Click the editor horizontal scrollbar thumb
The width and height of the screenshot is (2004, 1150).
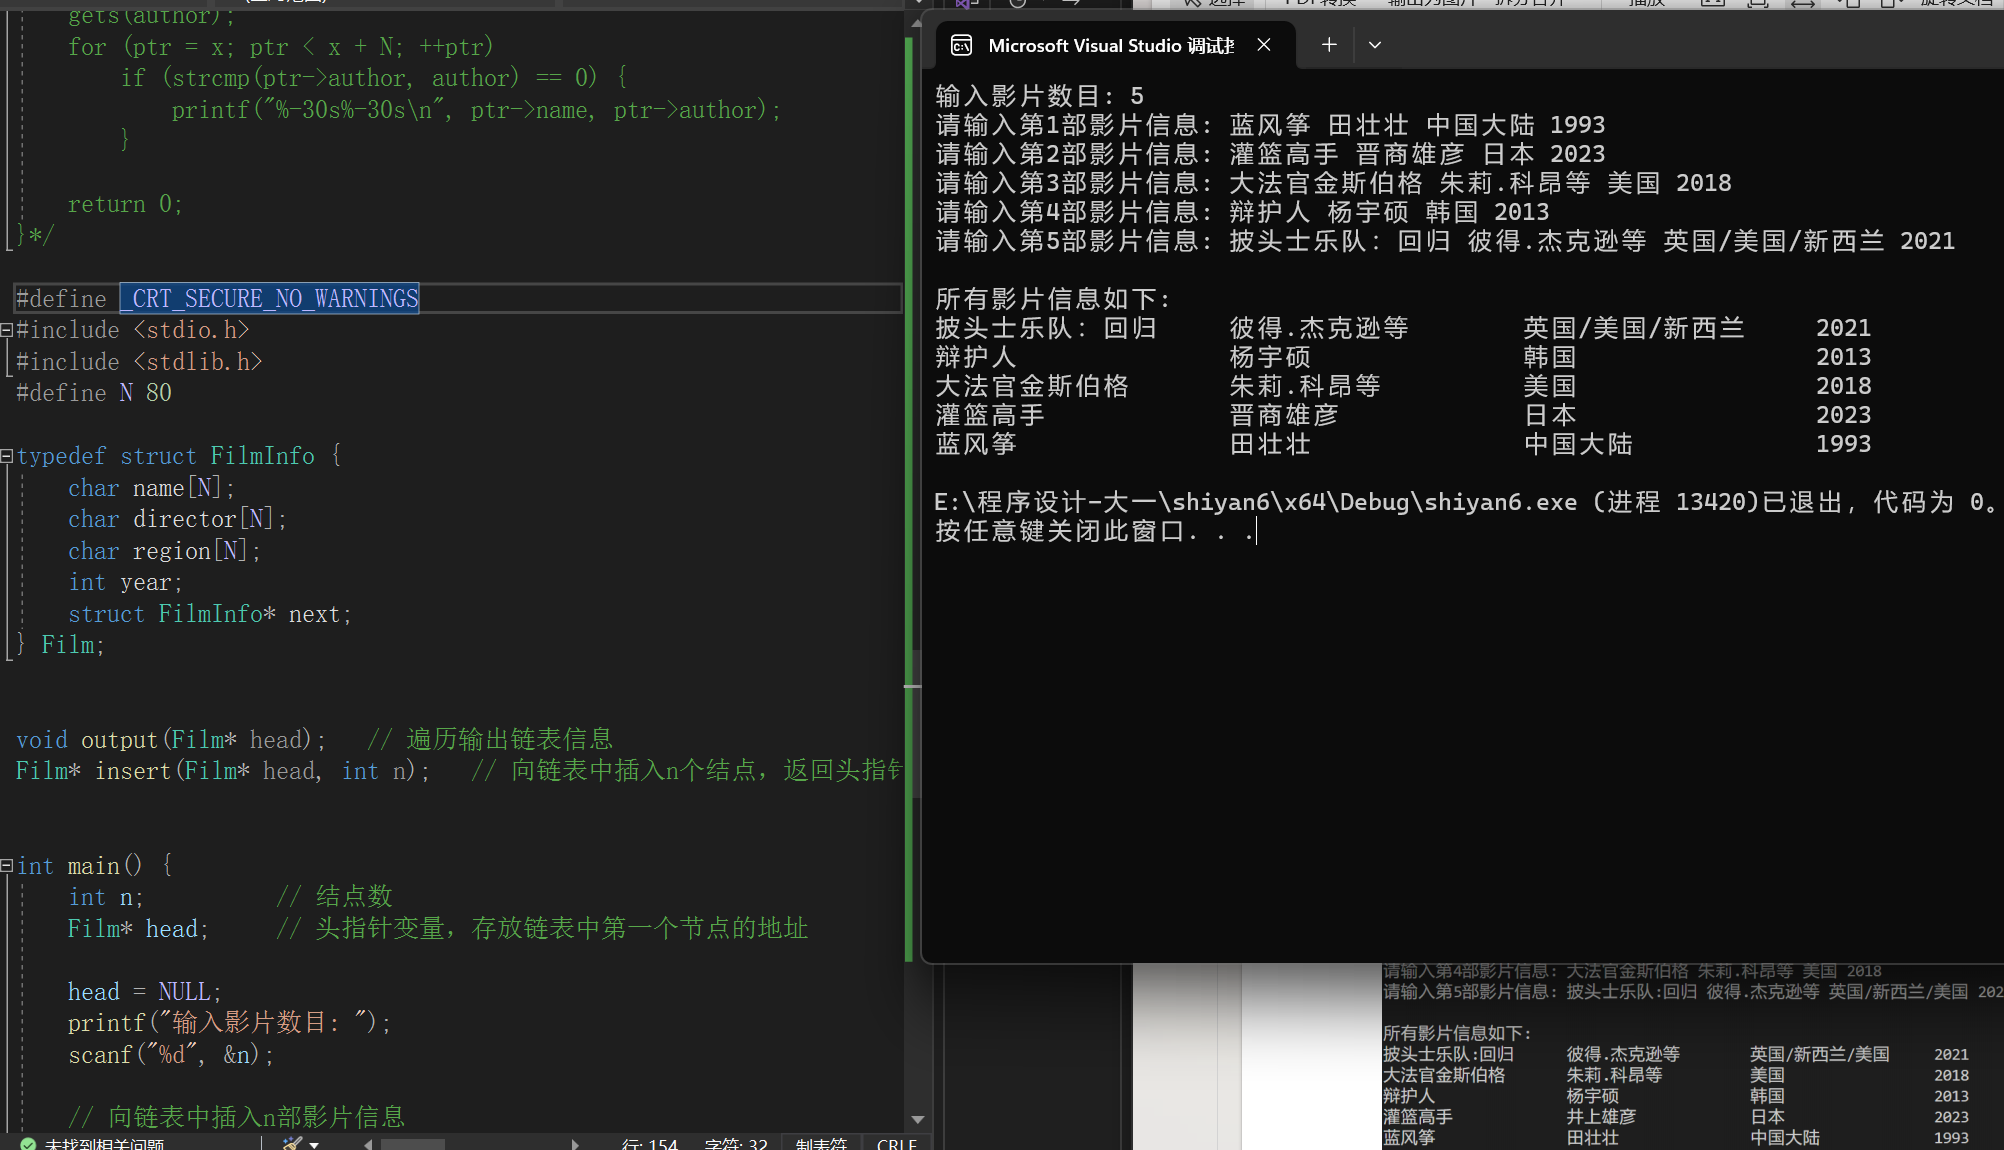tap(413, 1144)
